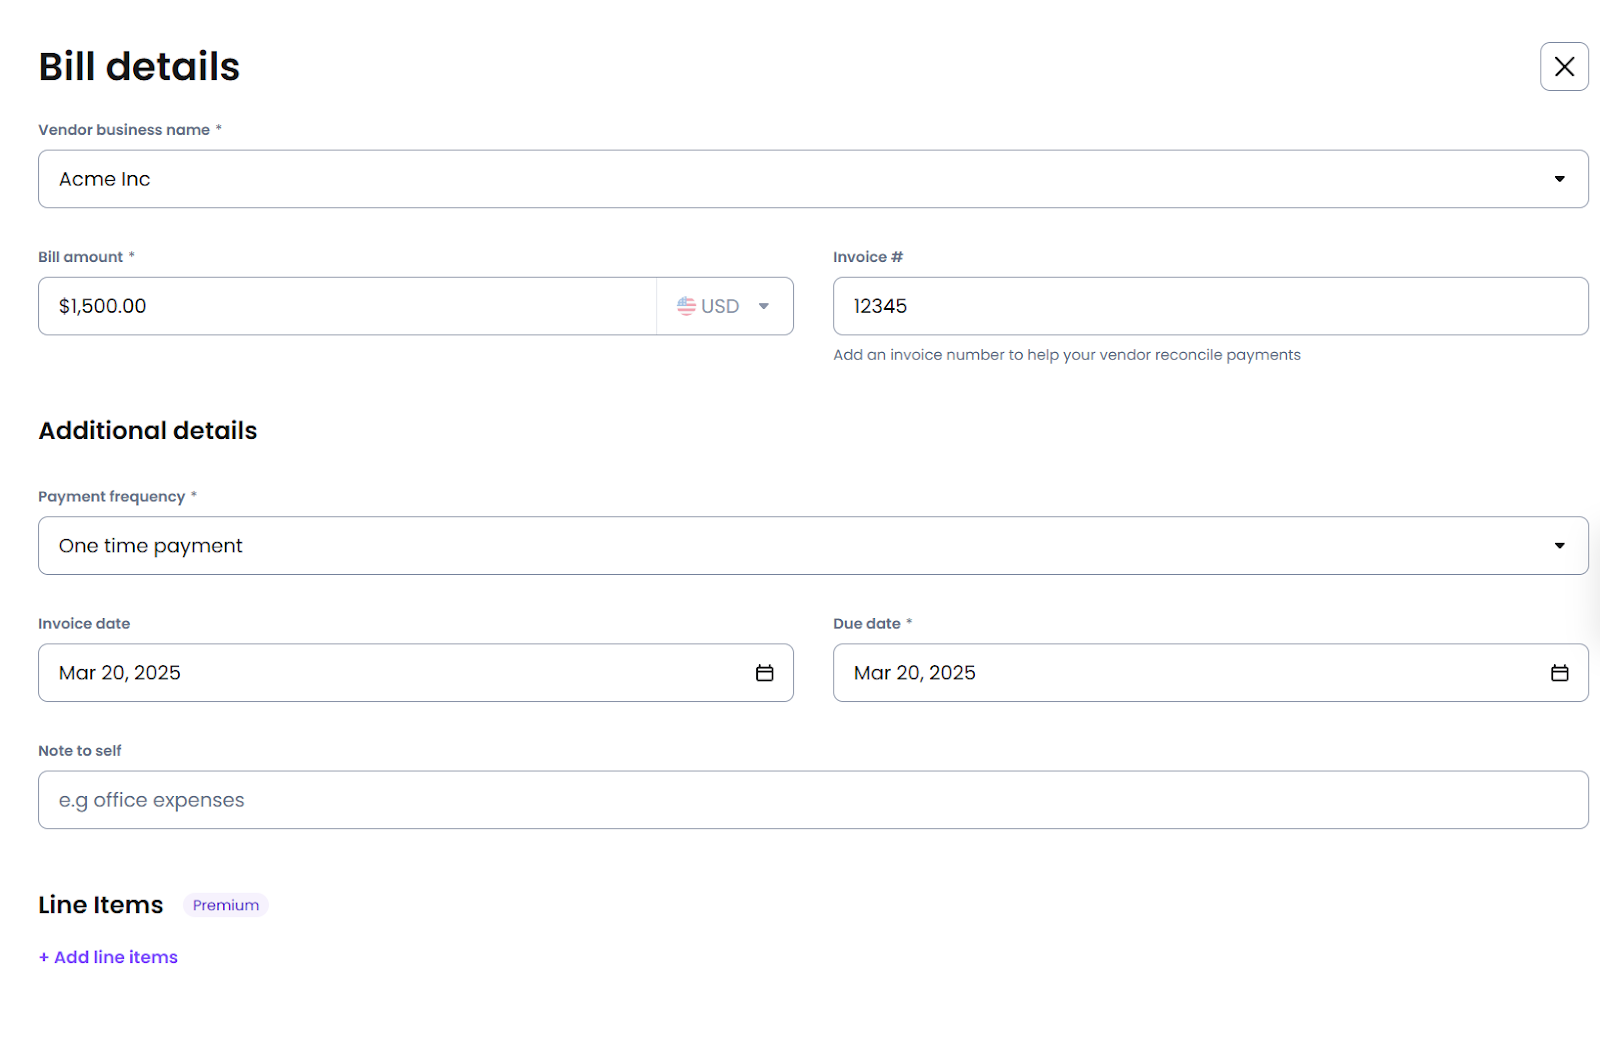Click the invoice number helper text
Image resolution: width=1600 pixels, height=1059 pixels.
1067,355
